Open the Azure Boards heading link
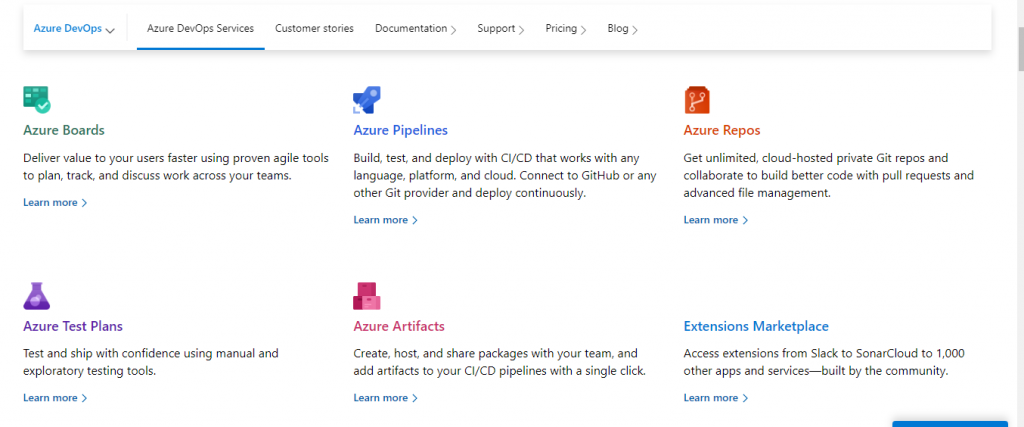1024x427 pixels. (64, 130)
